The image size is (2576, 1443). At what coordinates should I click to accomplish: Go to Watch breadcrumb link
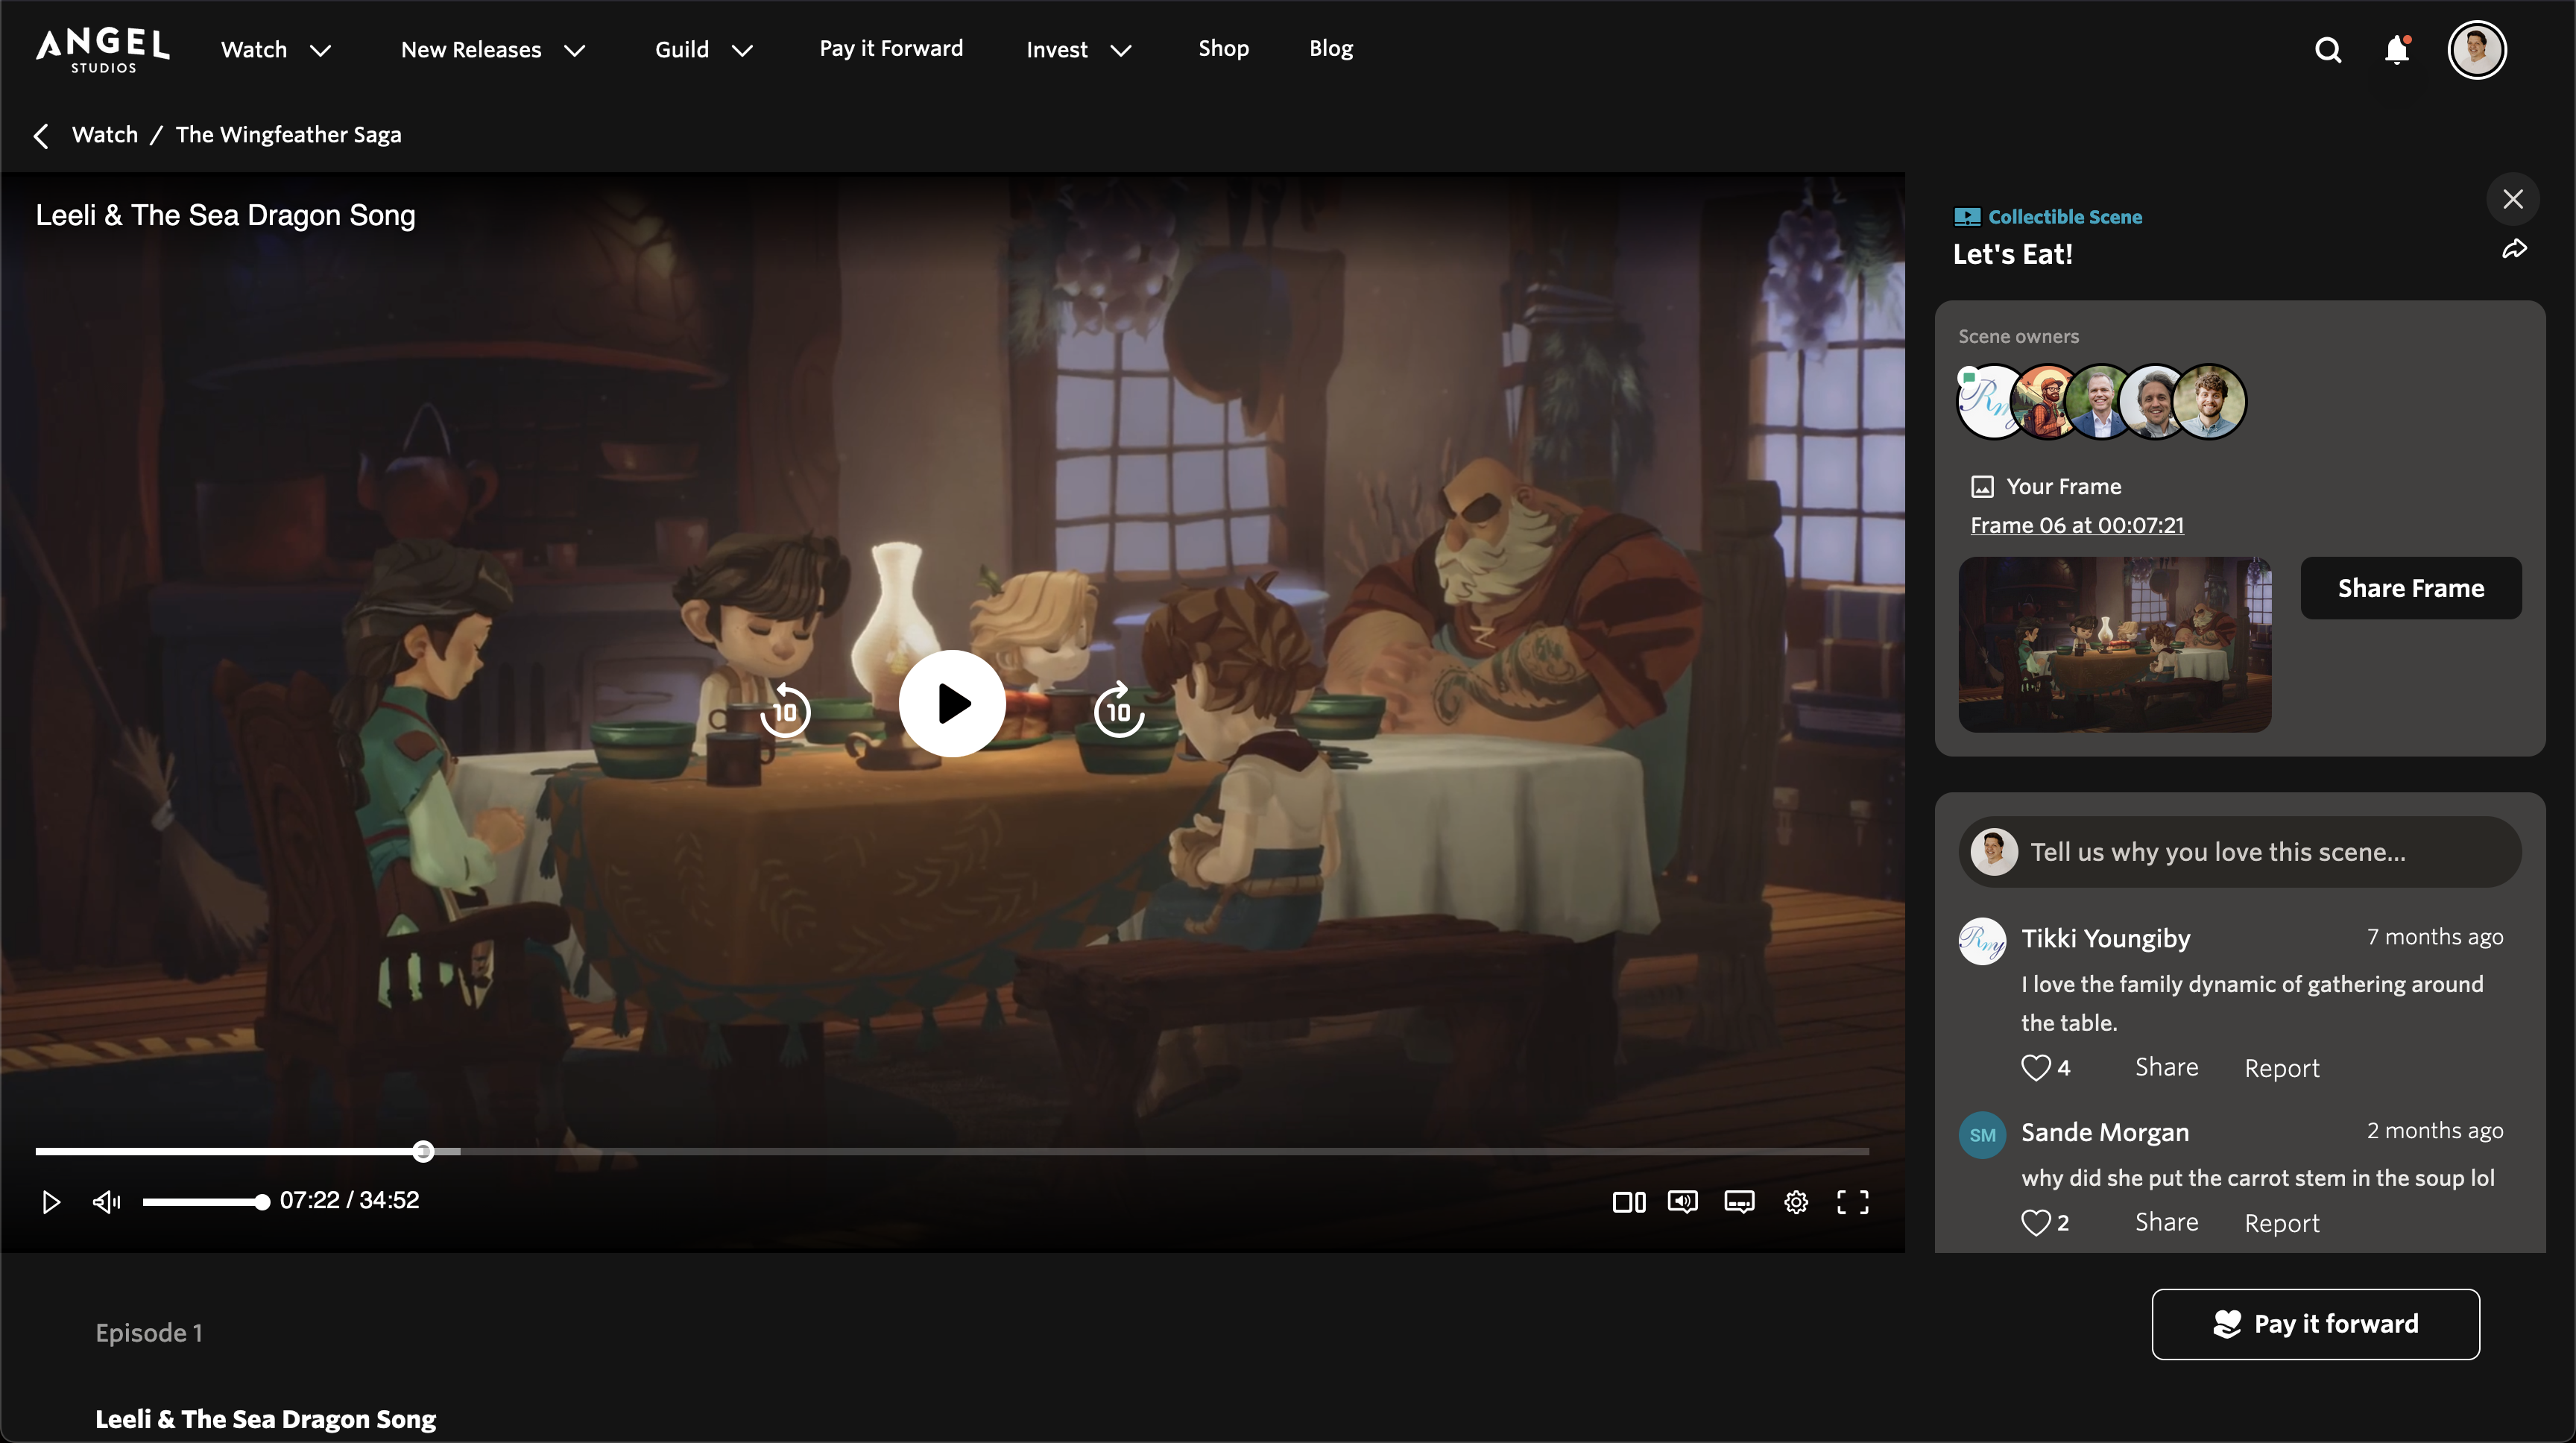click(x=105, y=135)
